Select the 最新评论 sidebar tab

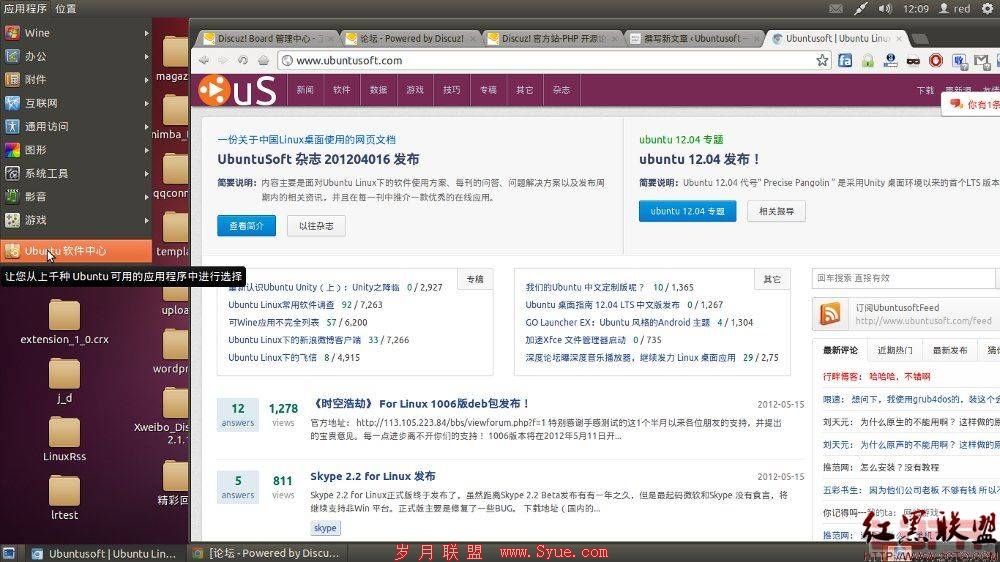(840, 350)
